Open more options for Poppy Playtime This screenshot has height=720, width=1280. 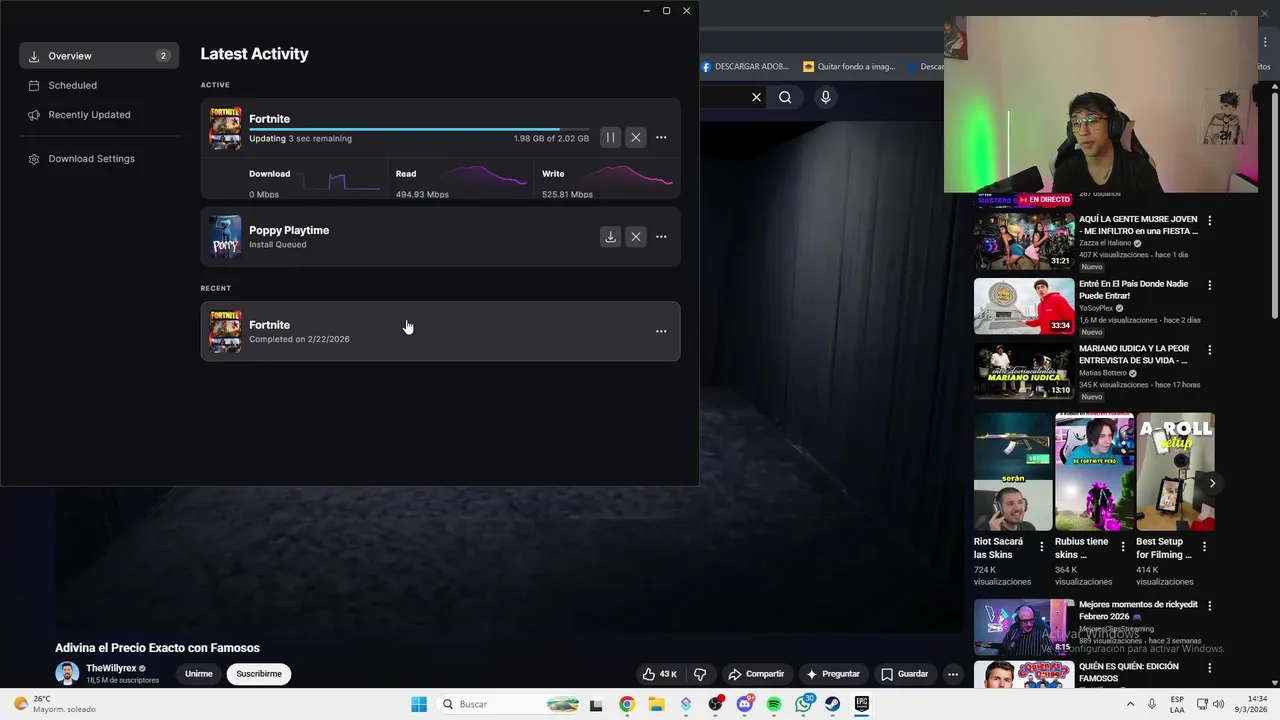pos(661,237)
